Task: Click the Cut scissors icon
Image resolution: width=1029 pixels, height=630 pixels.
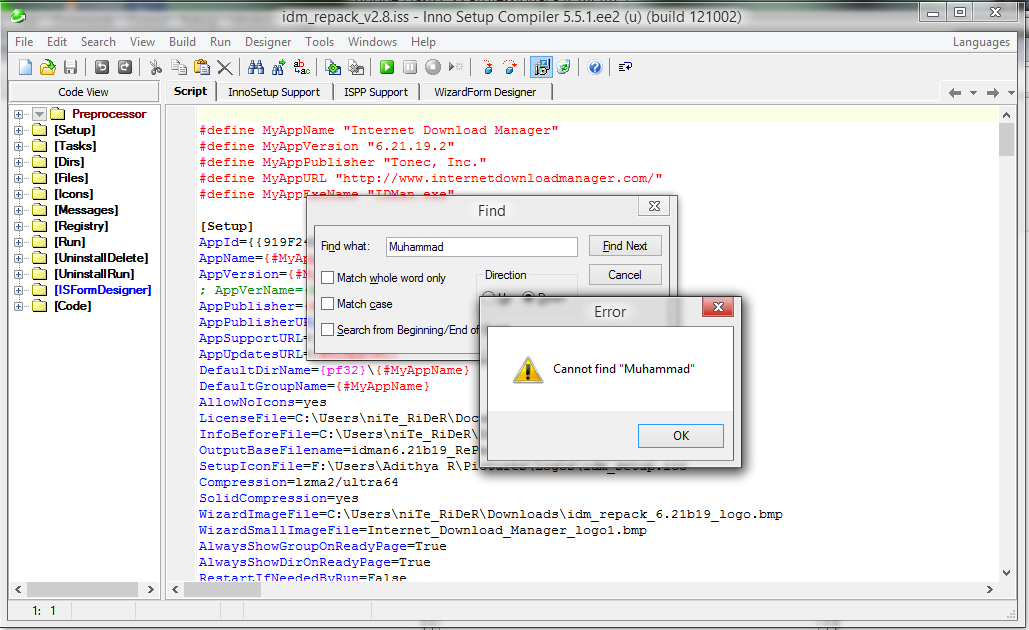Action: coord(155,67)
